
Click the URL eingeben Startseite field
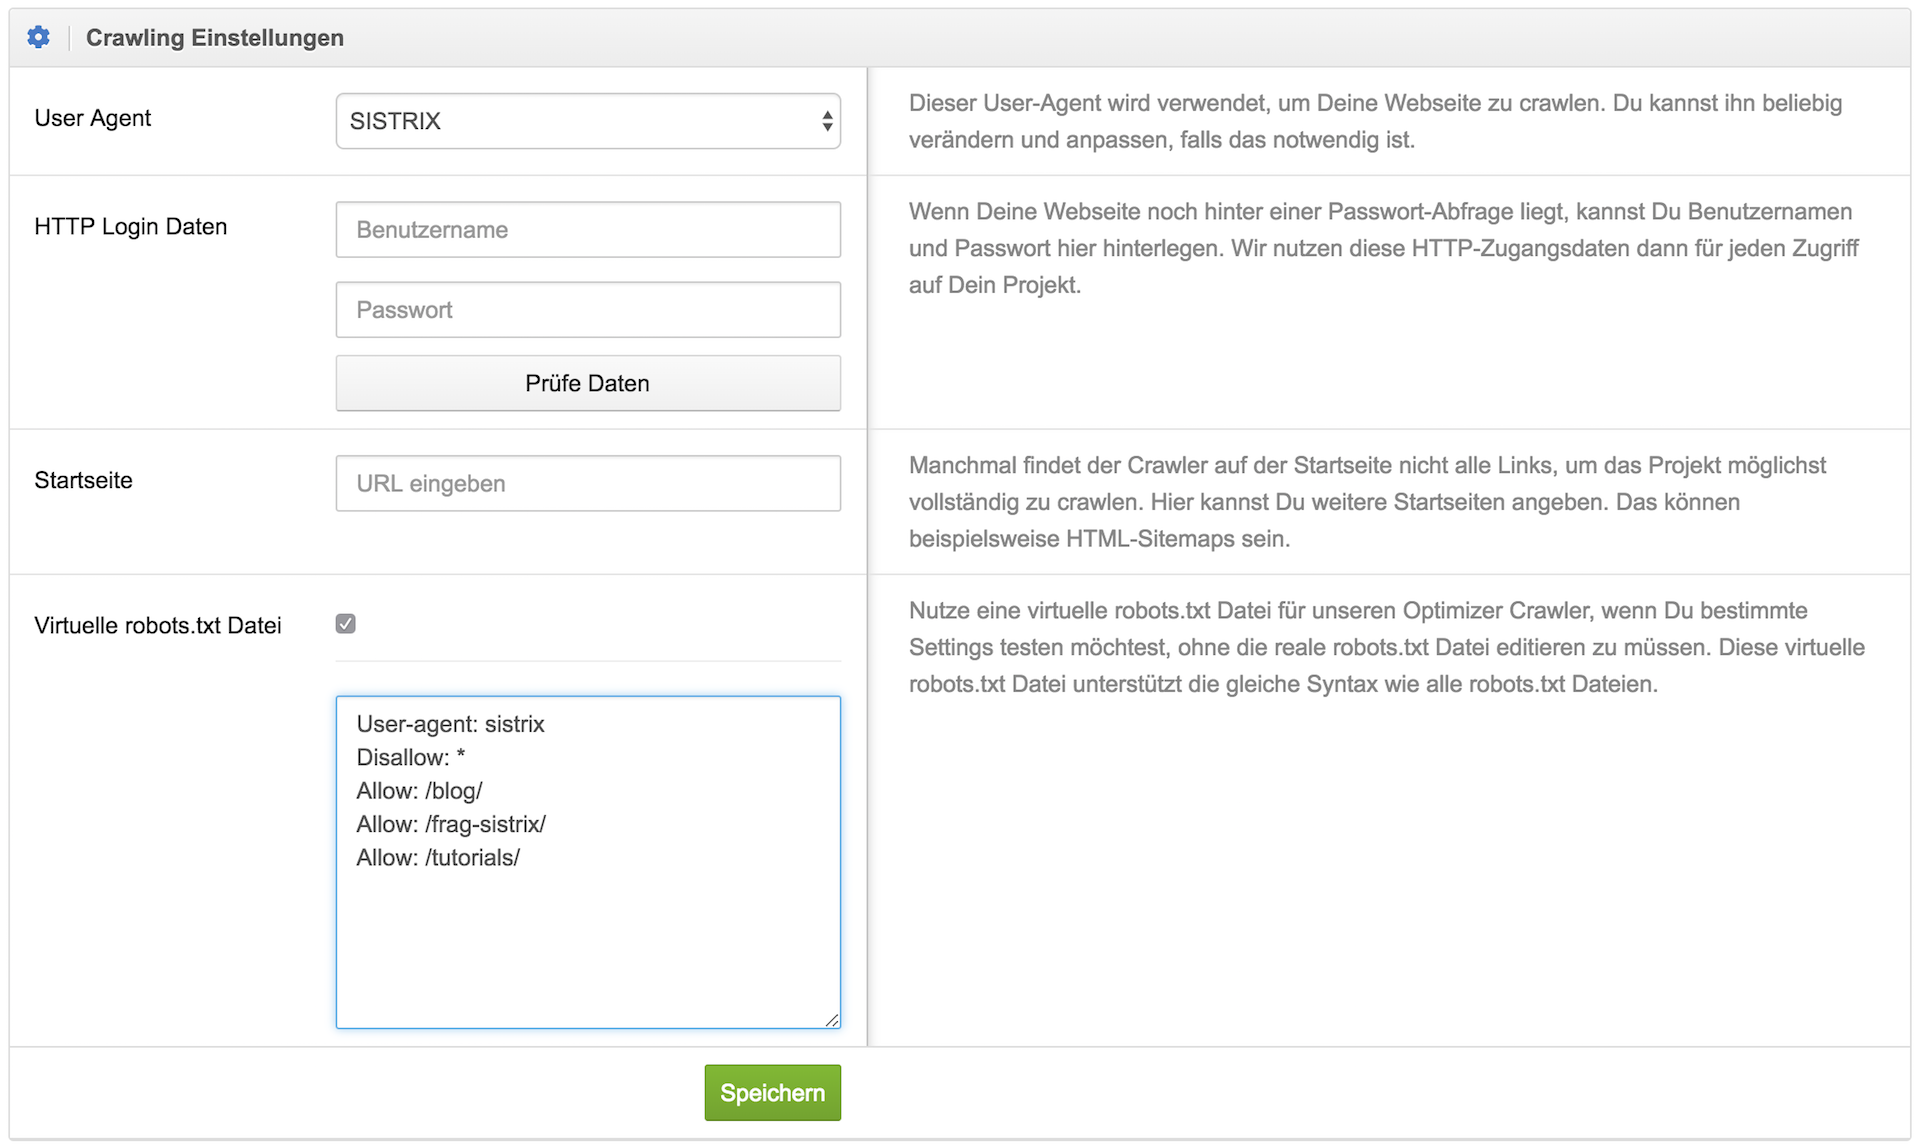point(587,484)
